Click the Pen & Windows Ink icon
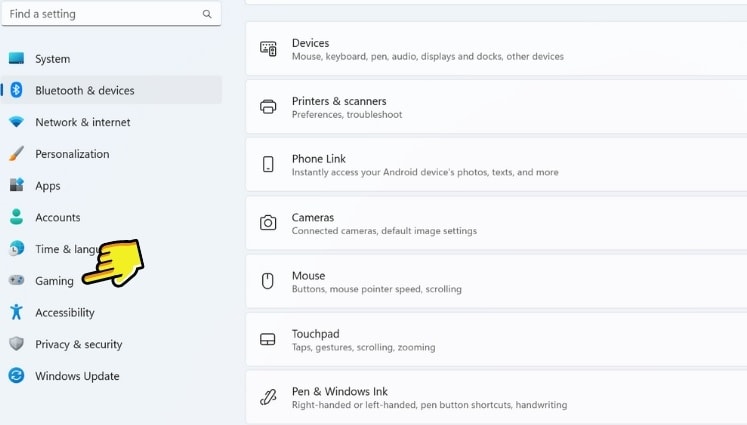 click(x=268, y=397)
